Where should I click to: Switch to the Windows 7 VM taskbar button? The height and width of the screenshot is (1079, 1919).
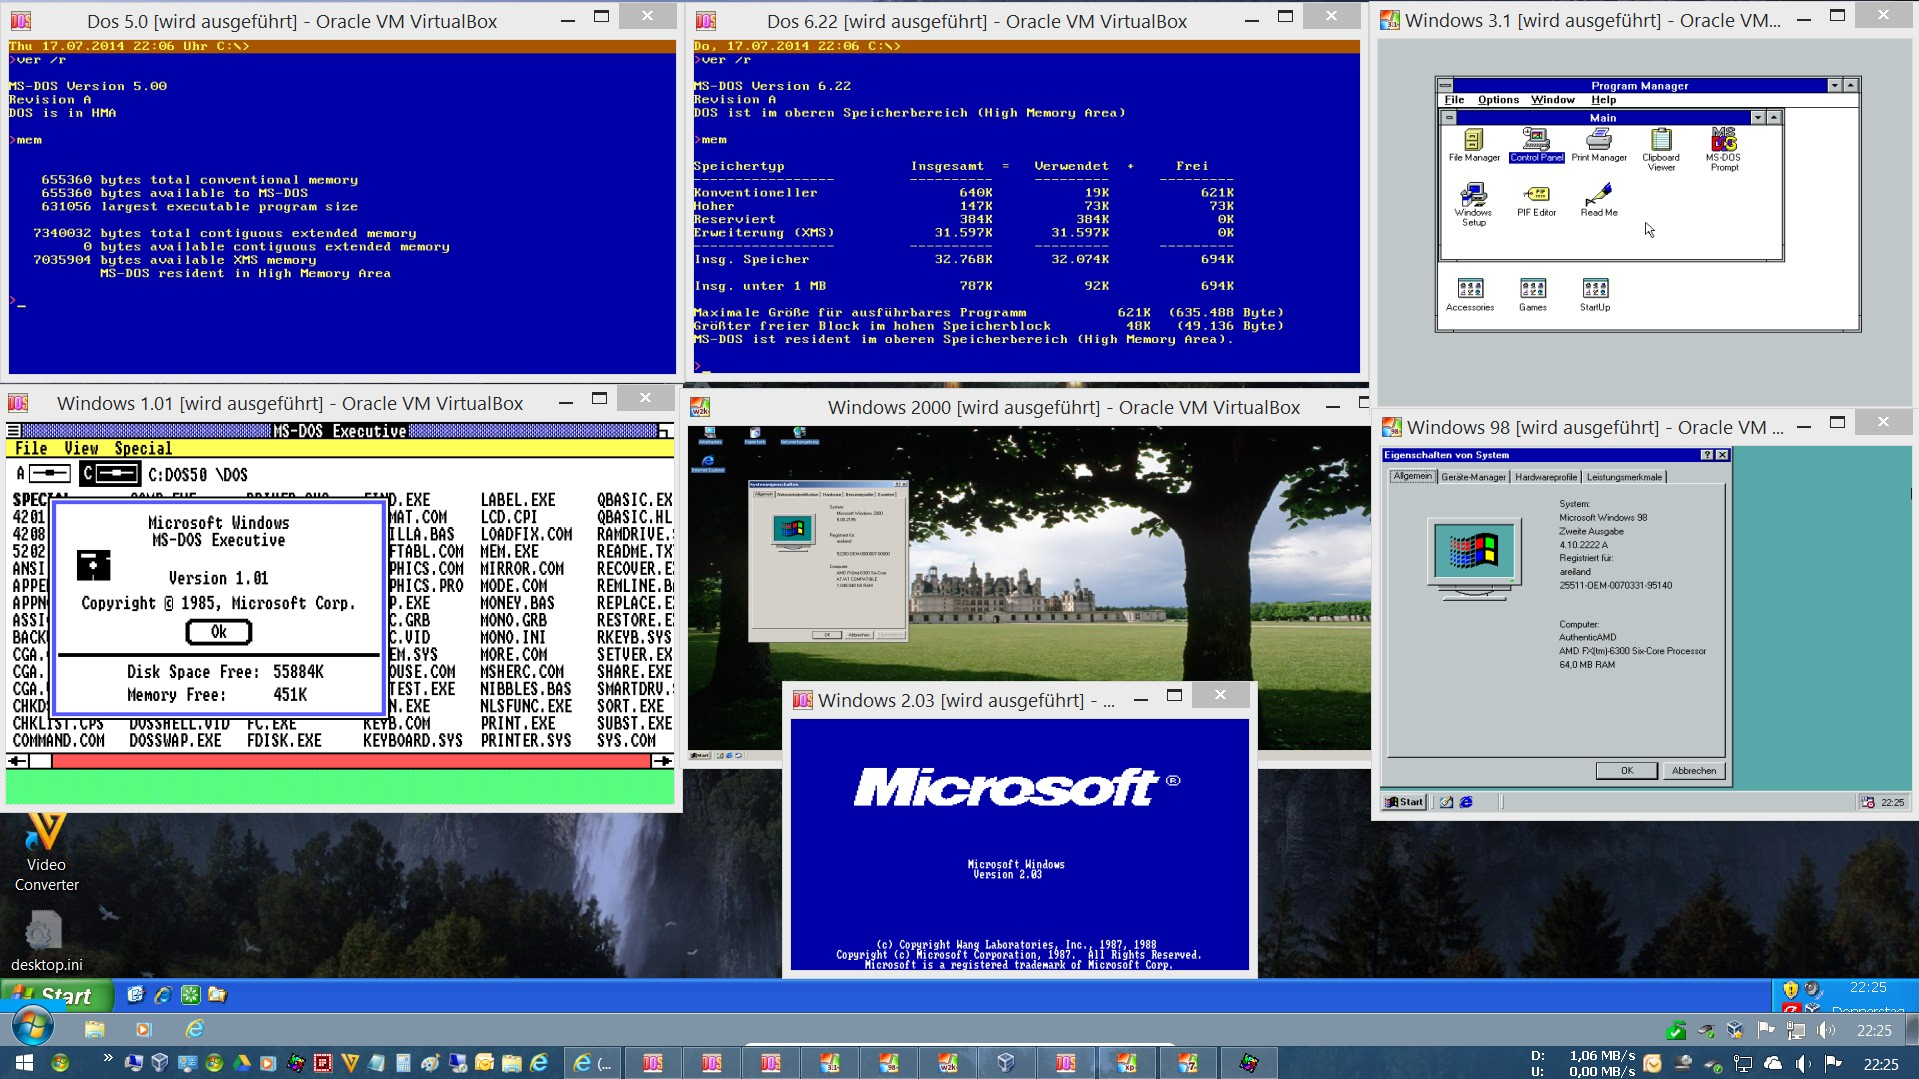coord(1187,1063)
